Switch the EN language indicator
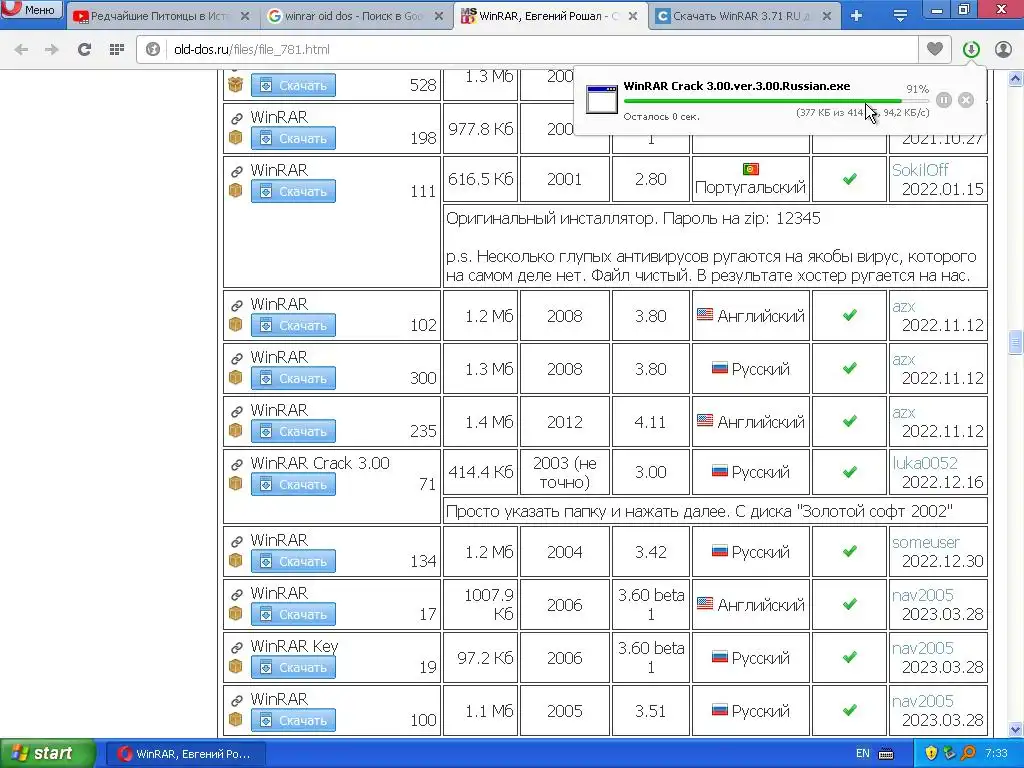 pyautogui.click(x=862, y=754)
